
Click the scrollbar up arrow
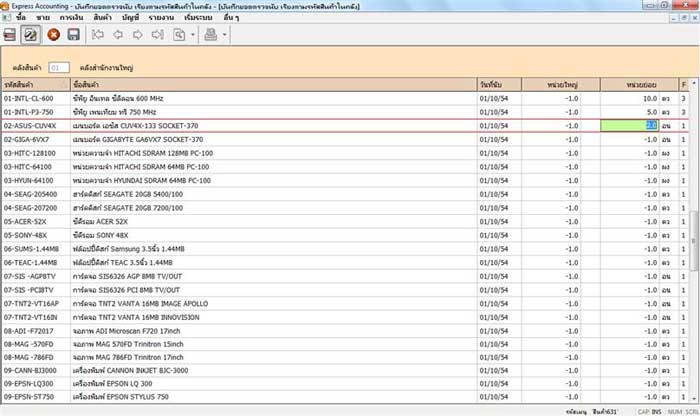[x=693, y=83]
